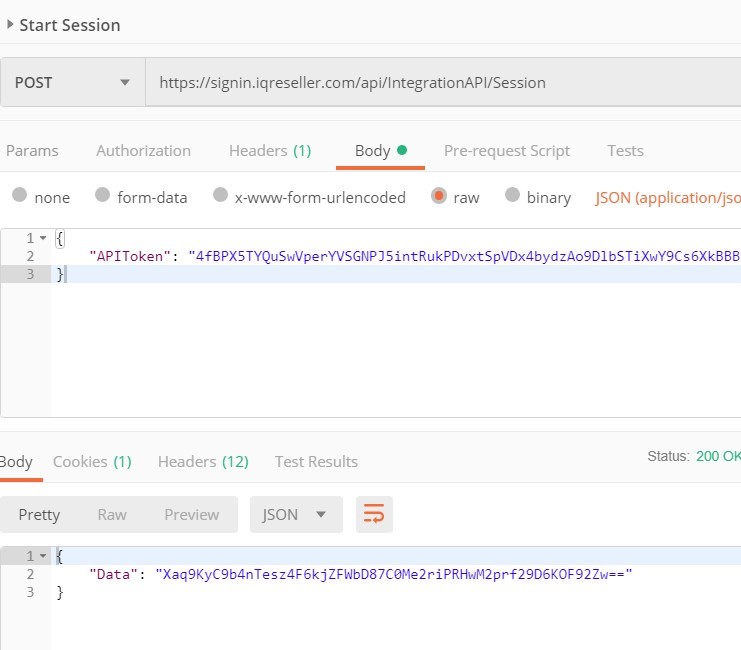
Task: Collapse request body JSON fold arrow on line 1
Action: 43,238
